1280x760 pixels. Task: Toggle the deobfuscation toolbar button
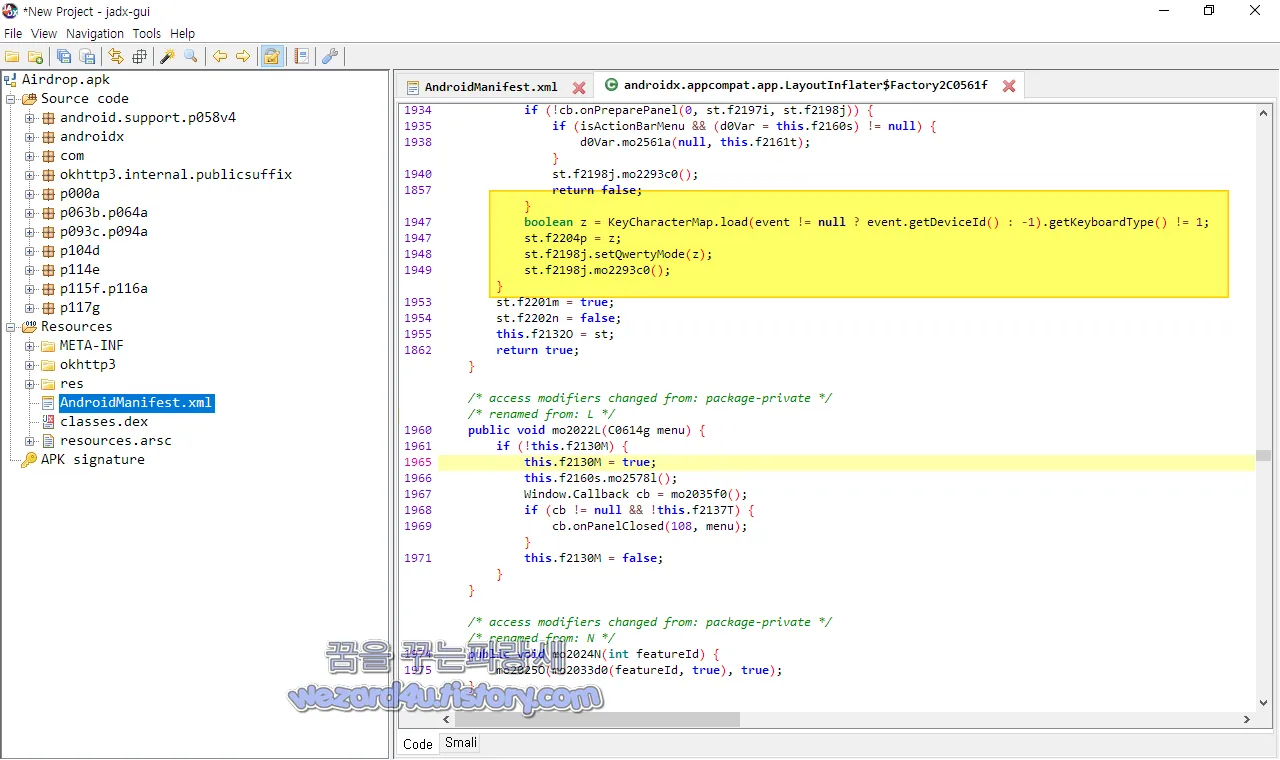(271, 57)
